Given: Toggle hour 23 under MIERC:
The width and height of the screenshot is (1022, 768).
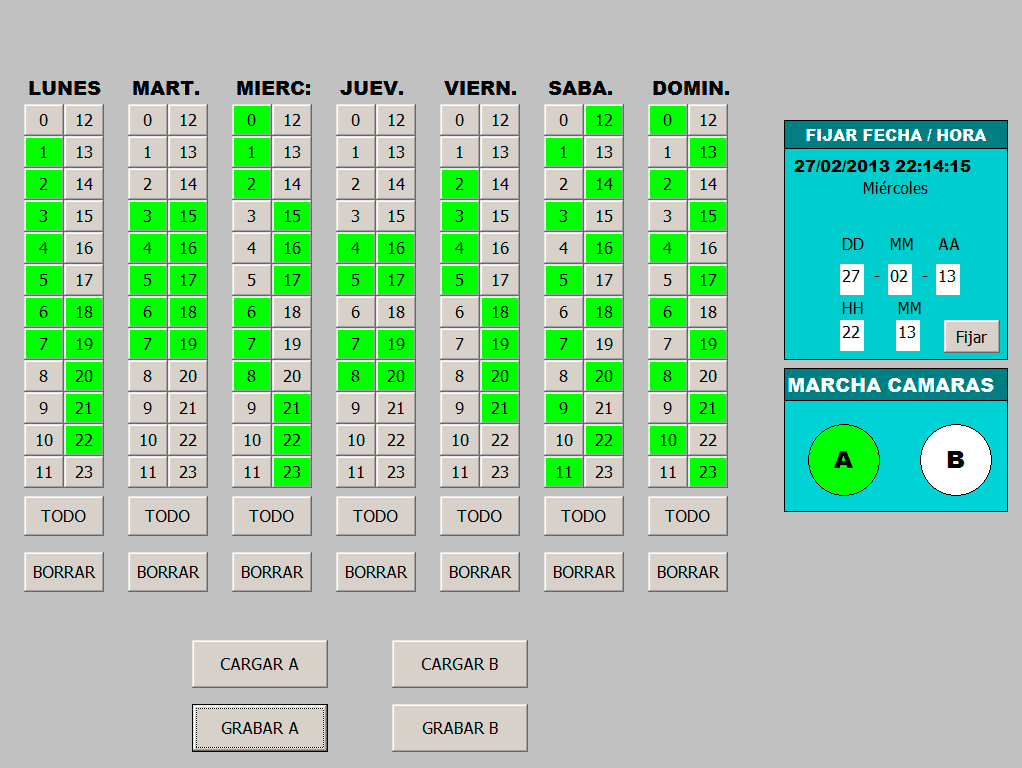Looking at the screenshot, I should point(292,472).
